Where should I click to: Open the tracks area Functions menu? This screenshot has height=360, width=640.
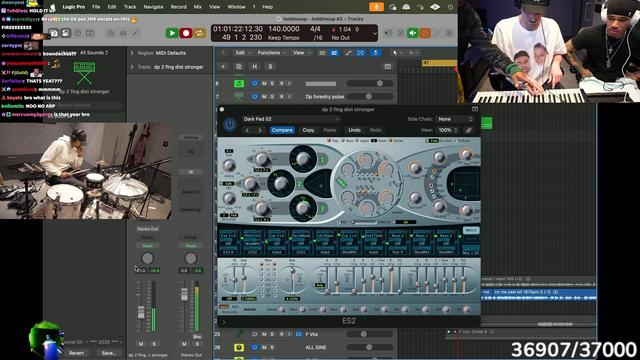[271, 53]
